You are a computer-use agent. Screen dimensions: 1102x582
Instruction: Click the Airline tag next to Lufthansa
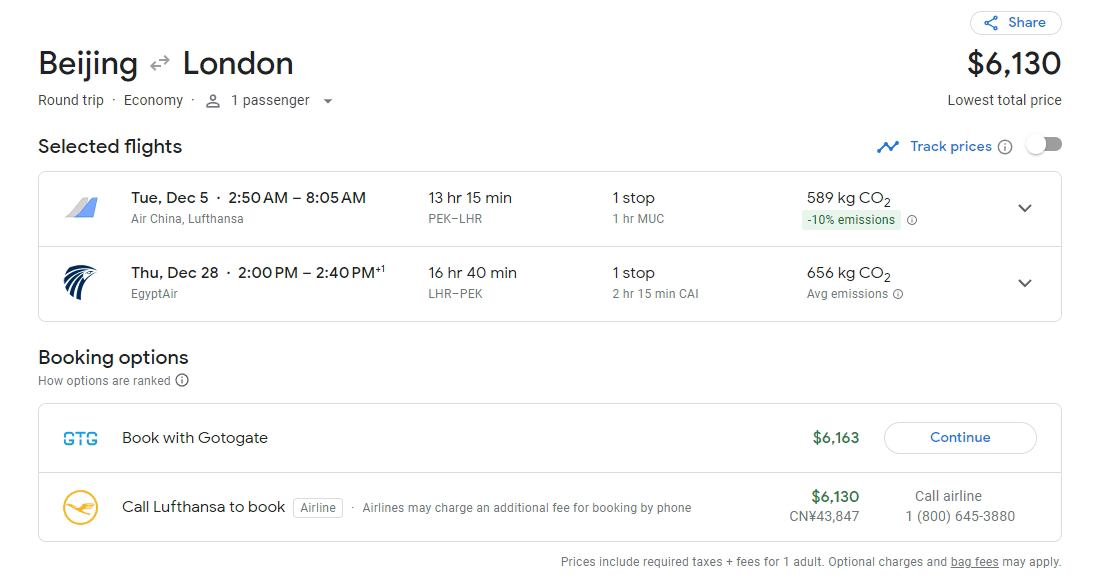click(318, 507)
